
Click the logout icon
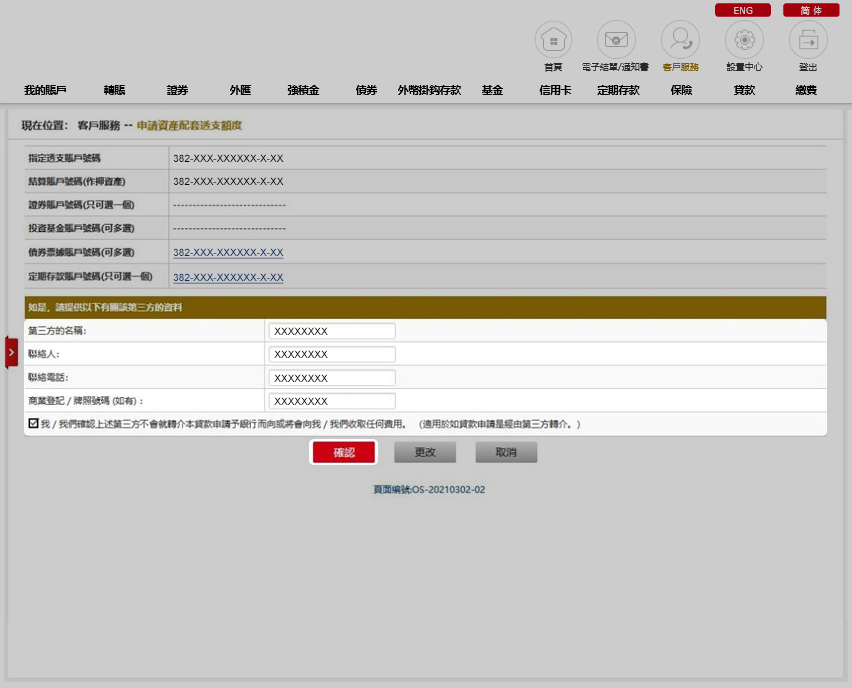pyautogui.click(x=808, y=40)
